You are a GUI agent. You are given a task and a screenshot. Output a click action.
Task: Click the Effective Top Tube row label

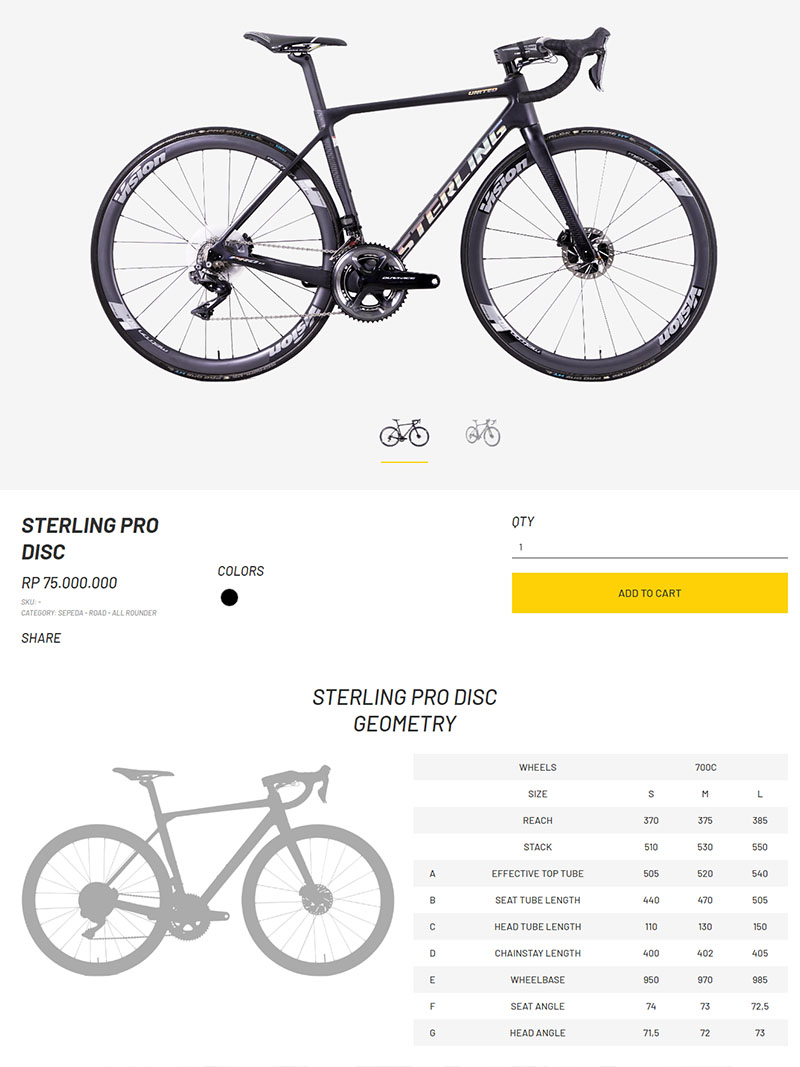[537, 874]
